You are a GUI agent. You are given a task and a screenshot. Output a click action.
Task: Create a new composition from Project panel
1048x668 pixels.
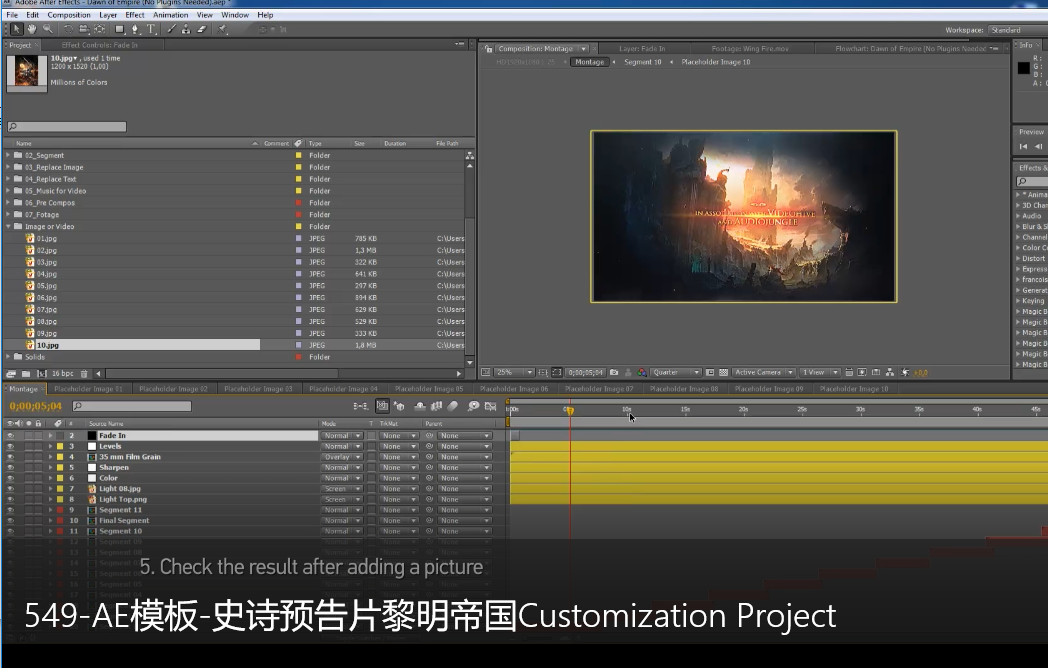click(x=41, y=374)
